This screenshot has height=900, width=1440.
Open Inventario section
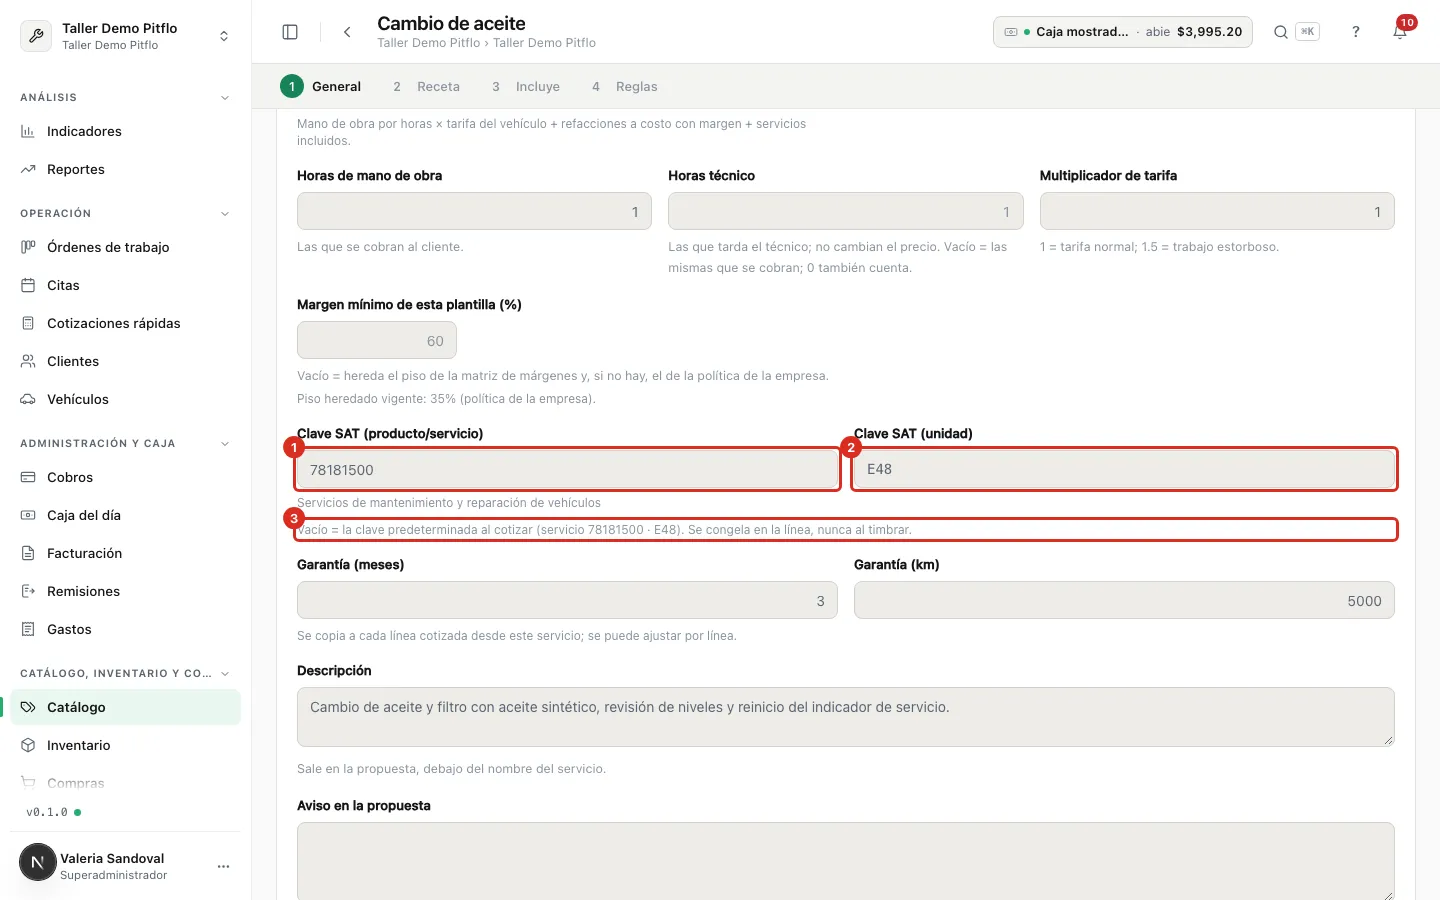click(125, 745)
